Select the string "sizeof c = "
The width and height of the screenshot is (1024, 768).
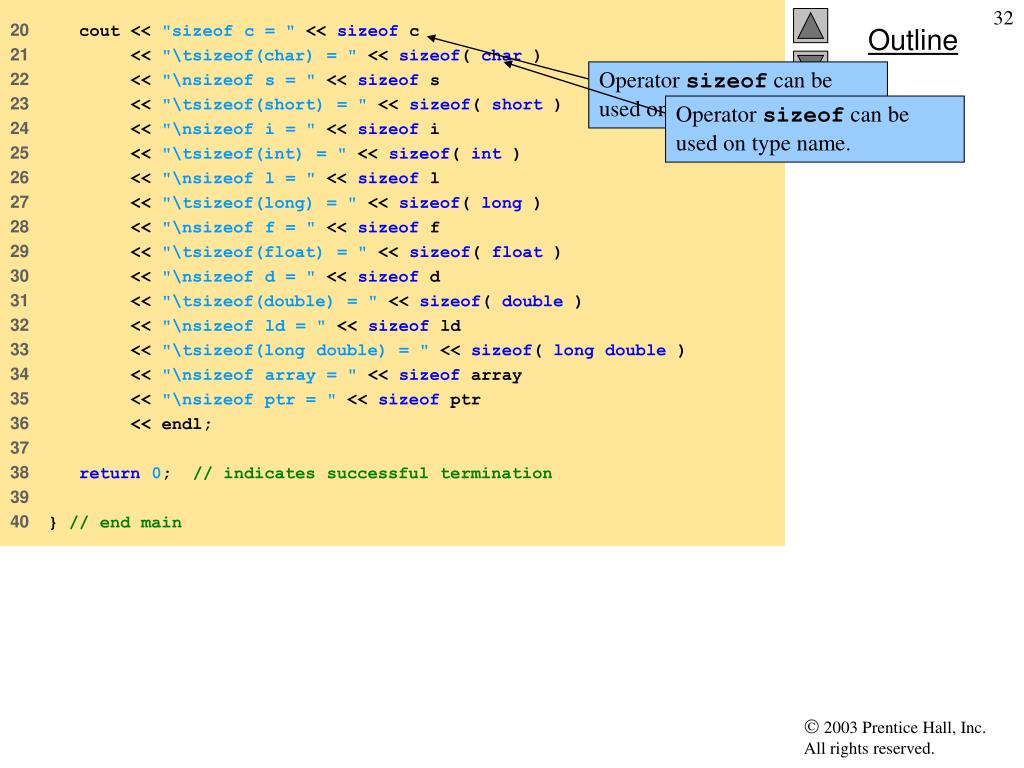point(229,31)
